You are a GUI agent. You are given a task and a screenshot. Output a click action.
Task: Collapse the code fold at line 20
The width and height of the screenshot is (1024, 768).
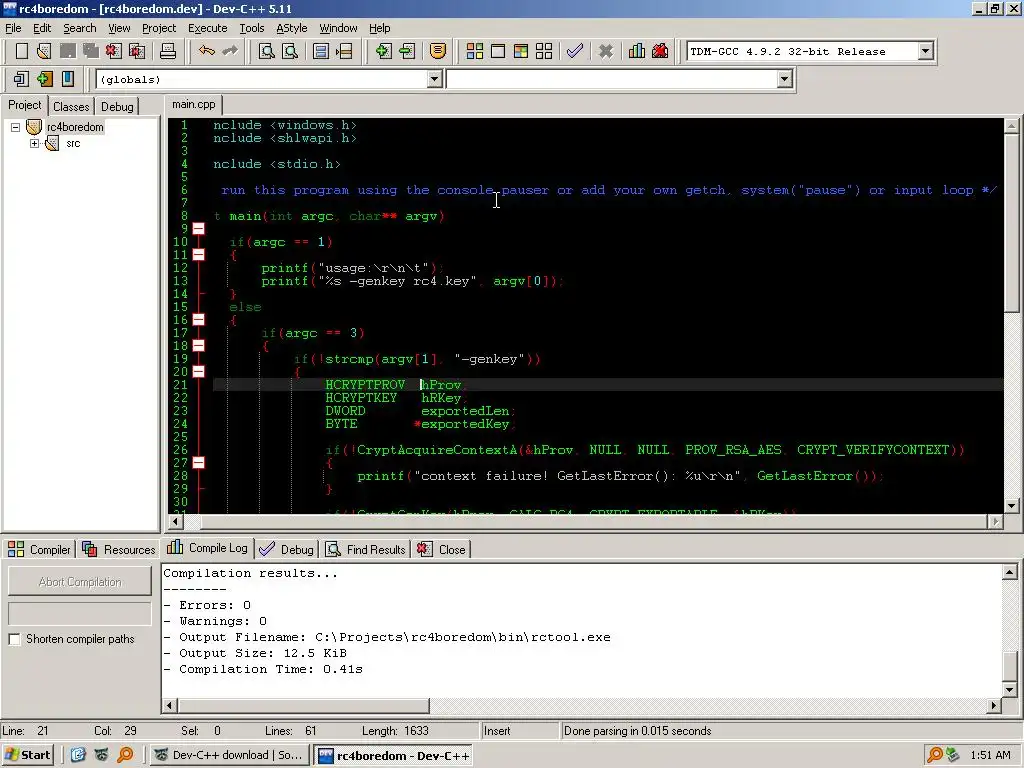(x=199, y=372)
